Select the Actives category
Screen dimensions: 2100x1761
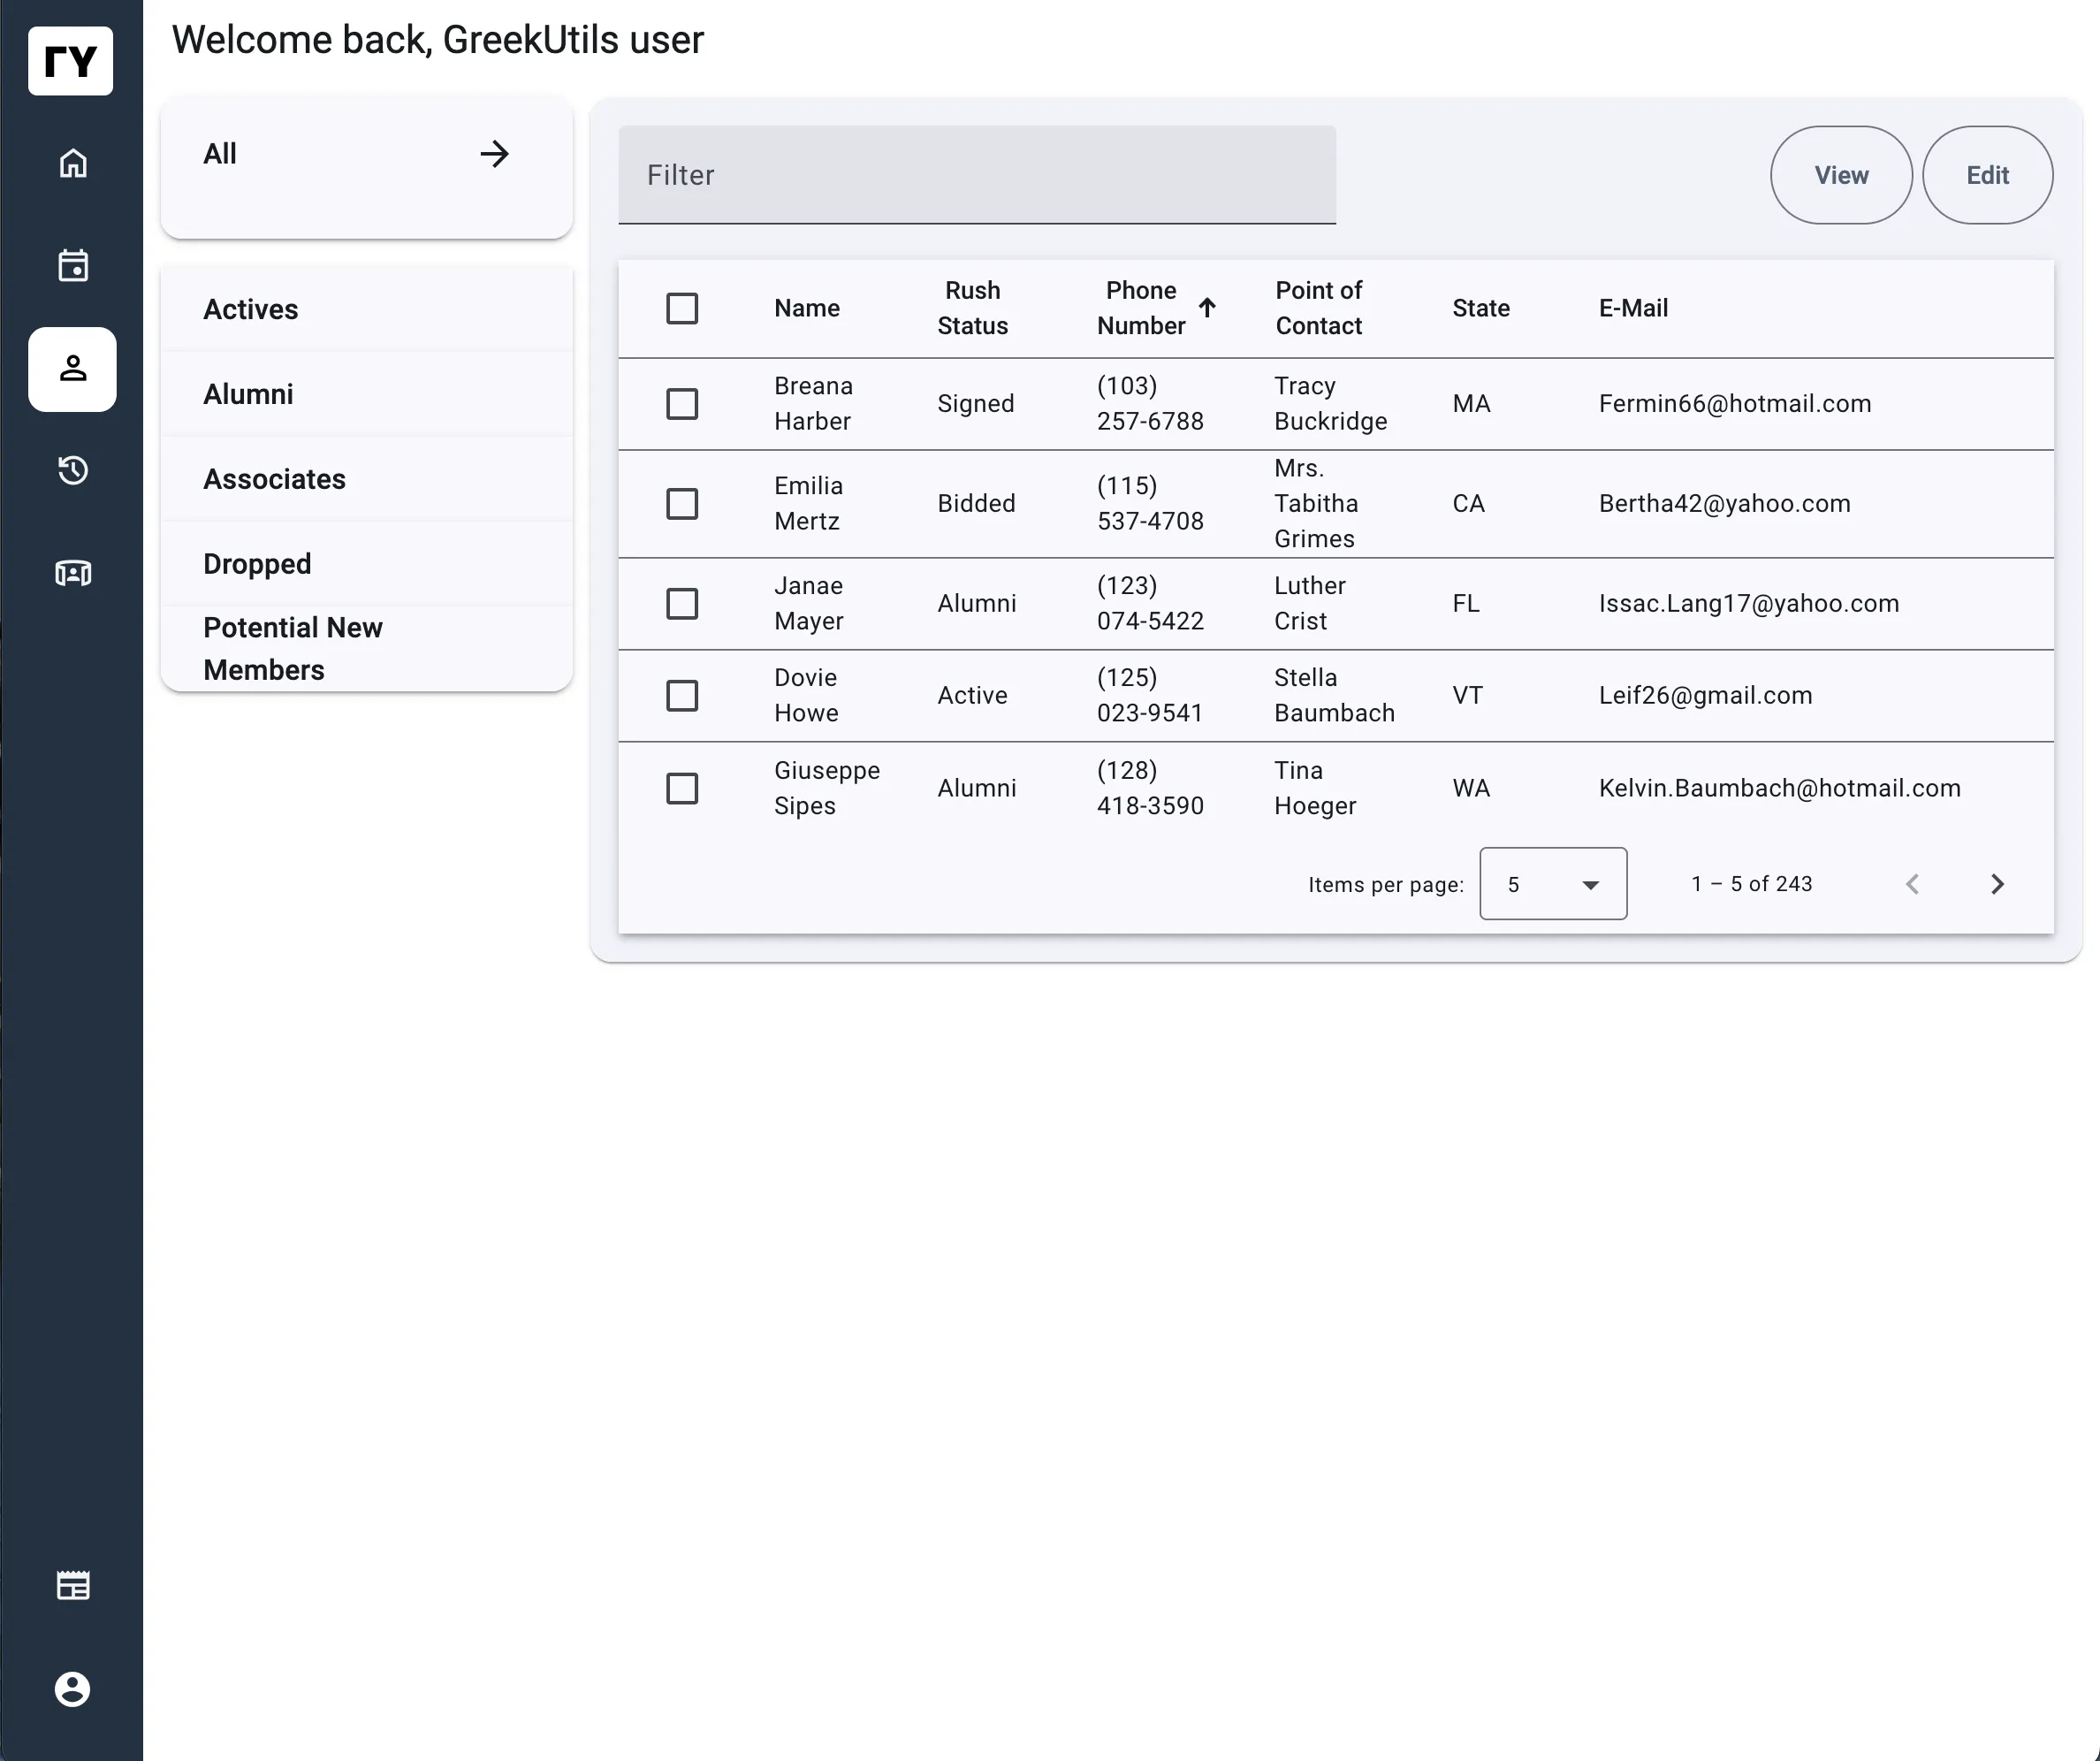366,309
